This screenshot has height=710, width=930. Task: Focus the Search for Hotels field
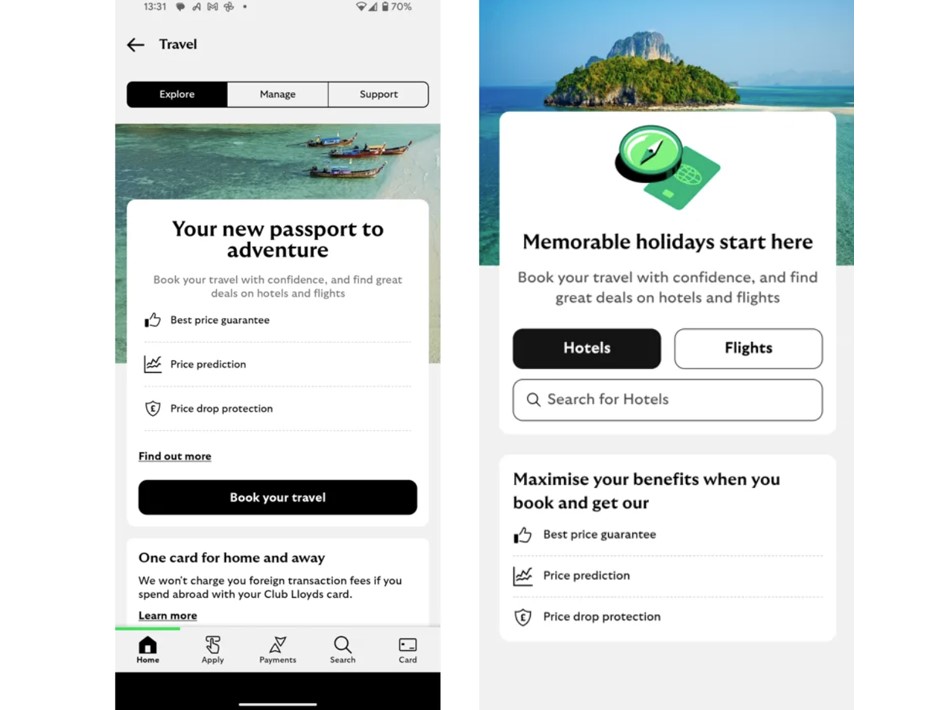[x=667, y=400]
